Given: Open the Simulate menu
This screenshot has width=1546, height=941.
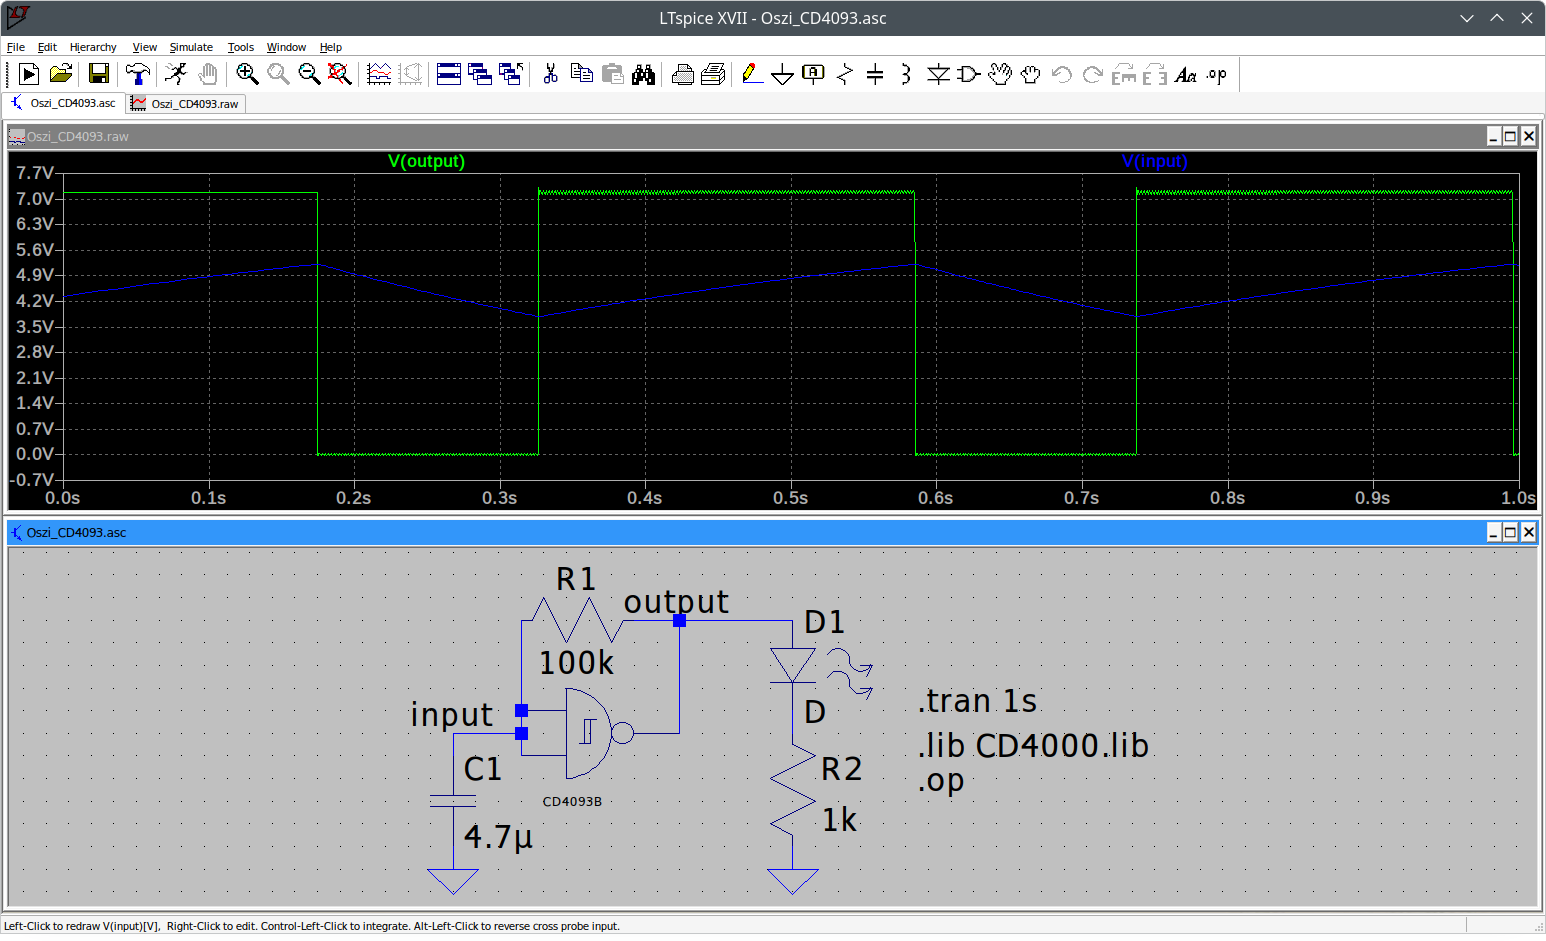Looking at the screenshot, I should tap(191, 47).
